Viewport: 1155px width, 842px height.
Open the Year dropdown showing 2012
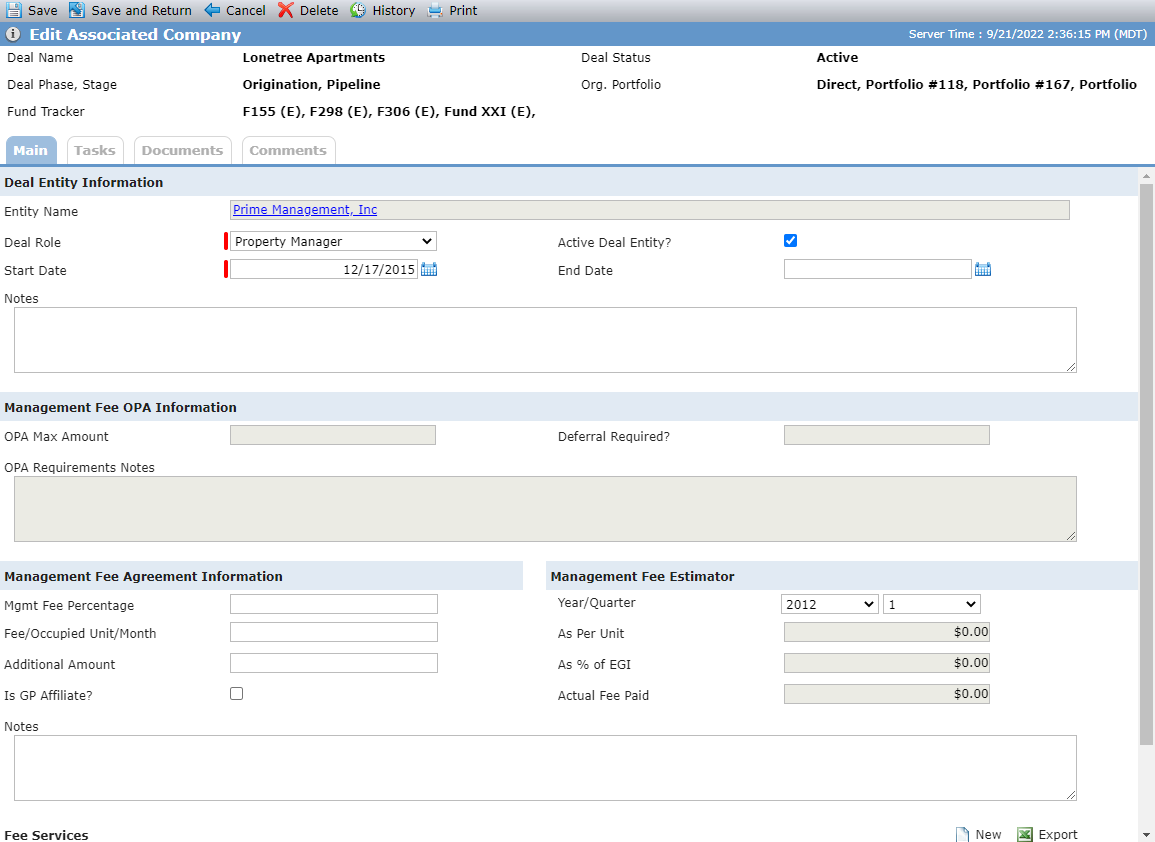829,604
